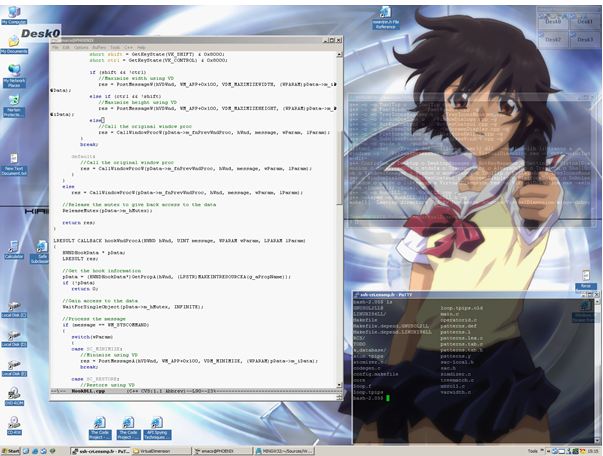Screen dimensions: 603x456
Task: Switch to Desk0 in desktop switcher
Action: click(553, 22)
